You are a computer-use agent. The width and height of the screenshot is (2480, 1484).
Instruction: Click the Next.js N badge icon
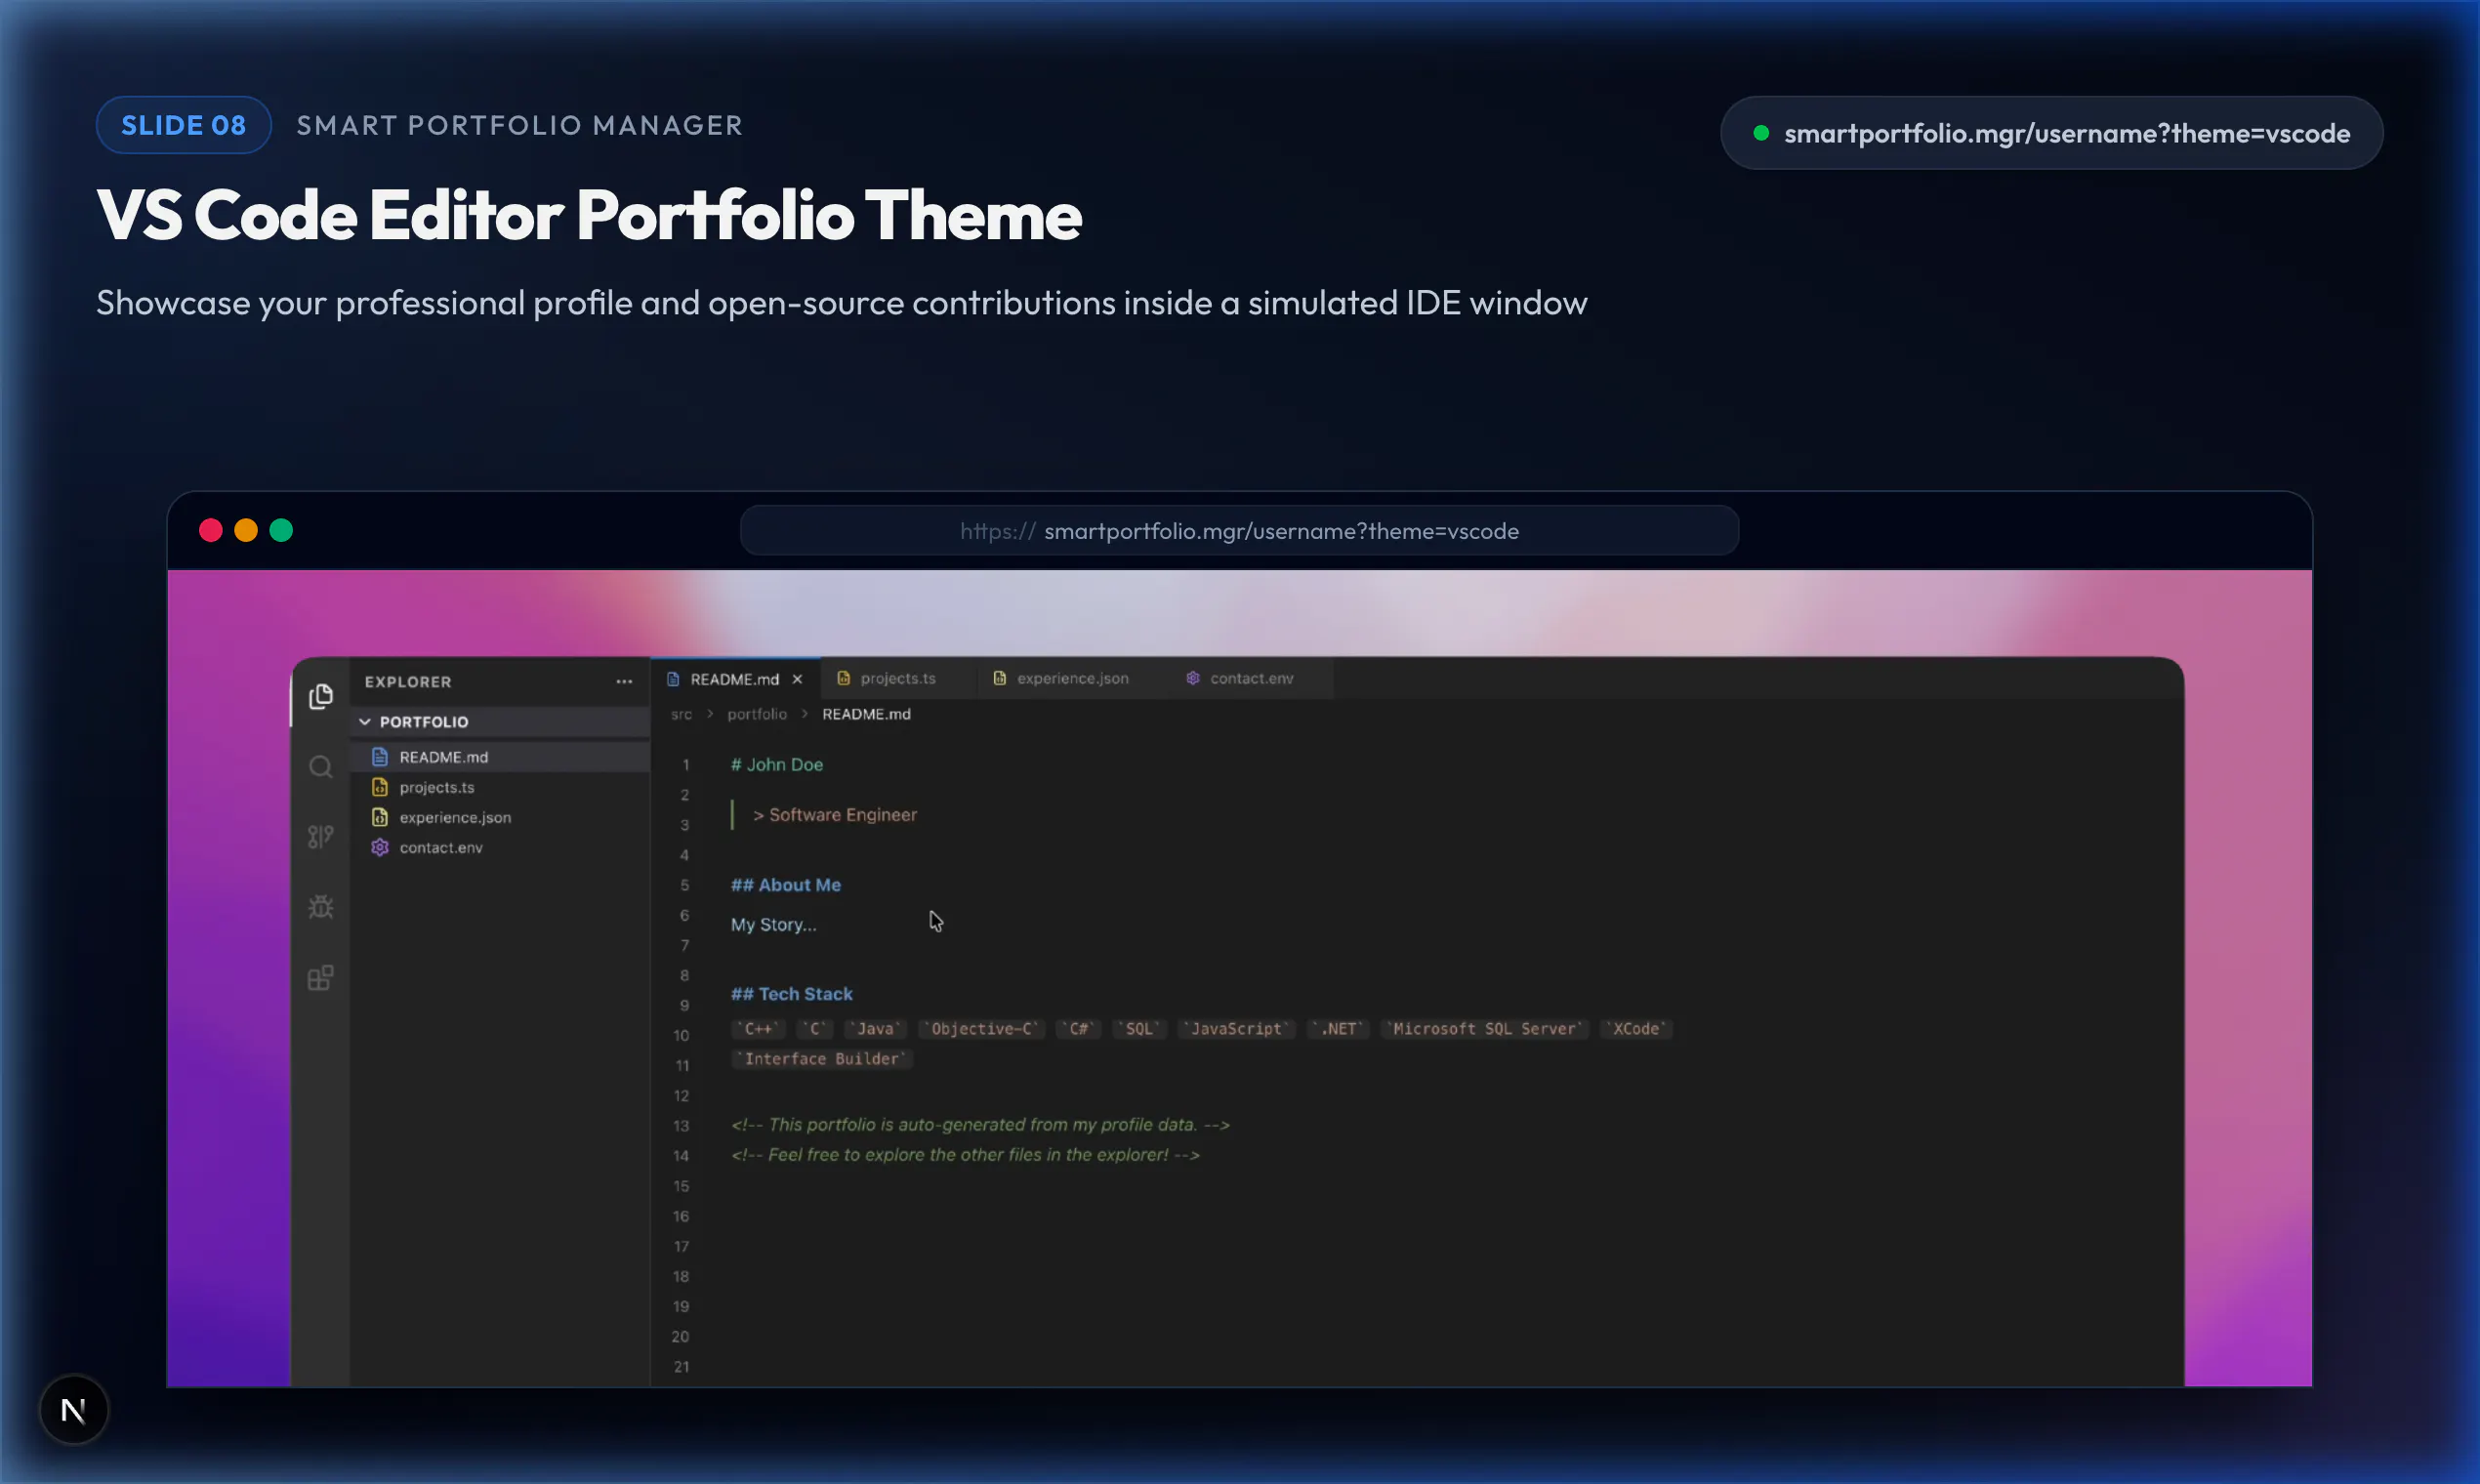click(x=73, y=1410)
